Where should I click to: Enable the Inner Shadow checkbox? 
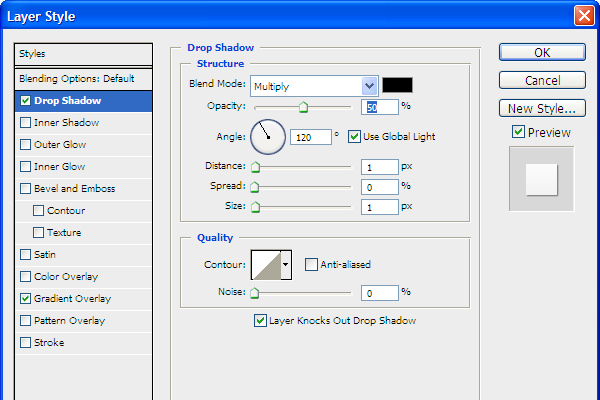tap(25, 122)
